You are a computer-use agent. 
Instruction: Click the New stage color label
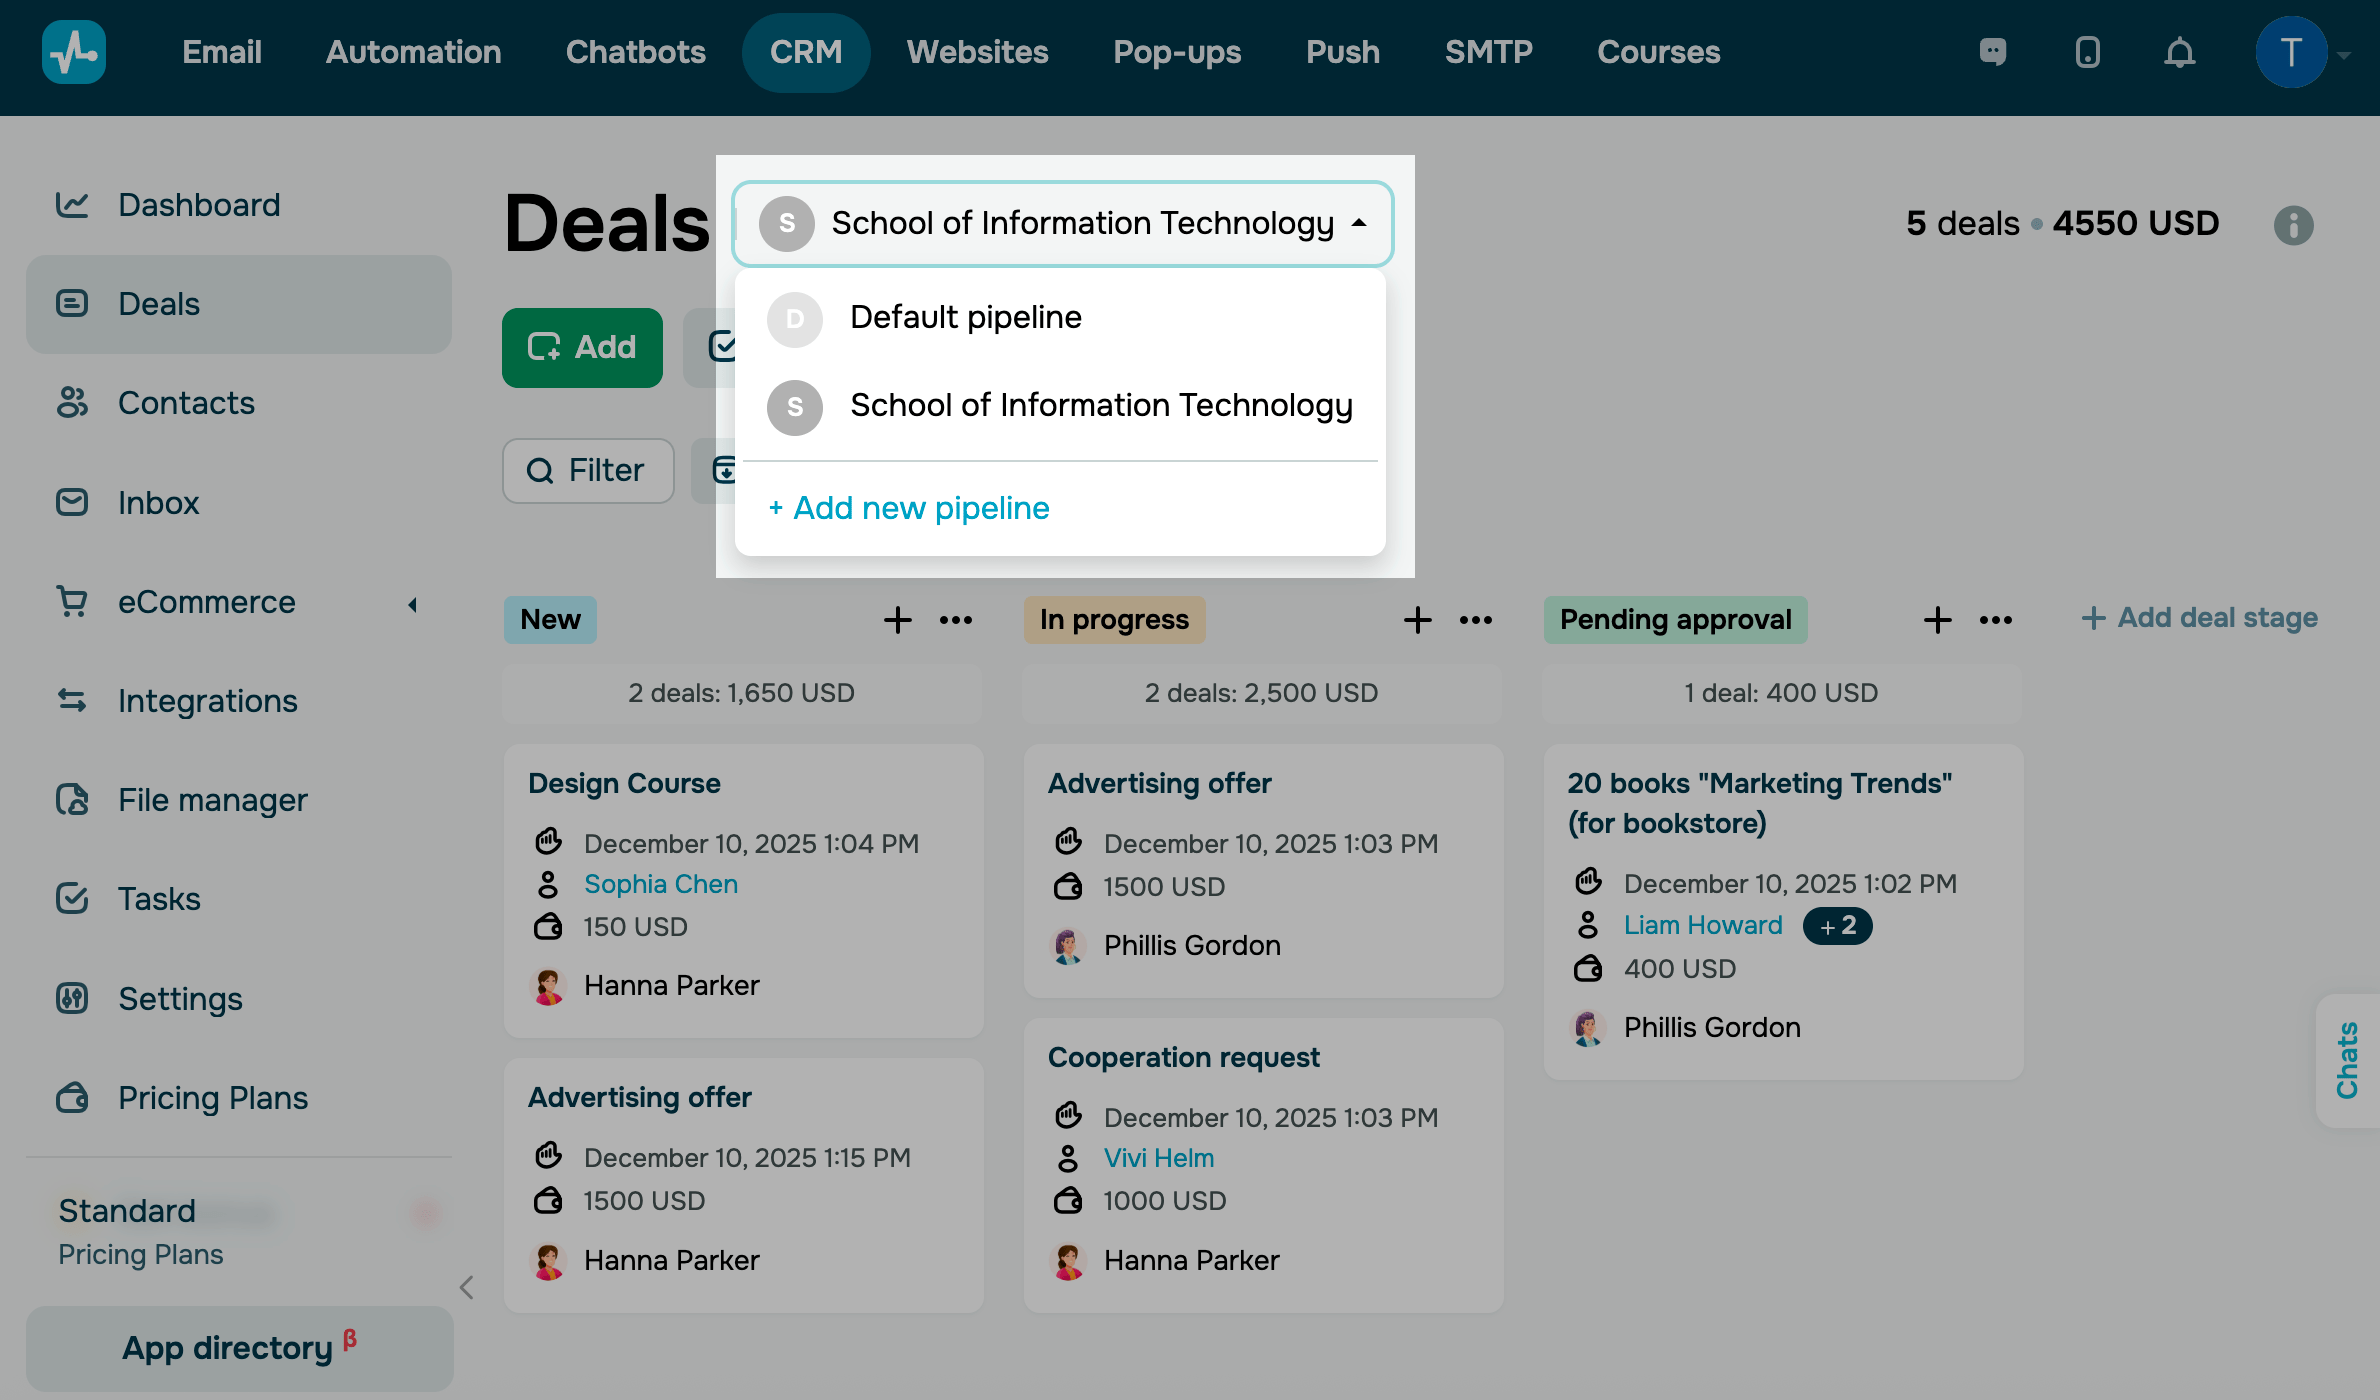(x=550, y=620)
